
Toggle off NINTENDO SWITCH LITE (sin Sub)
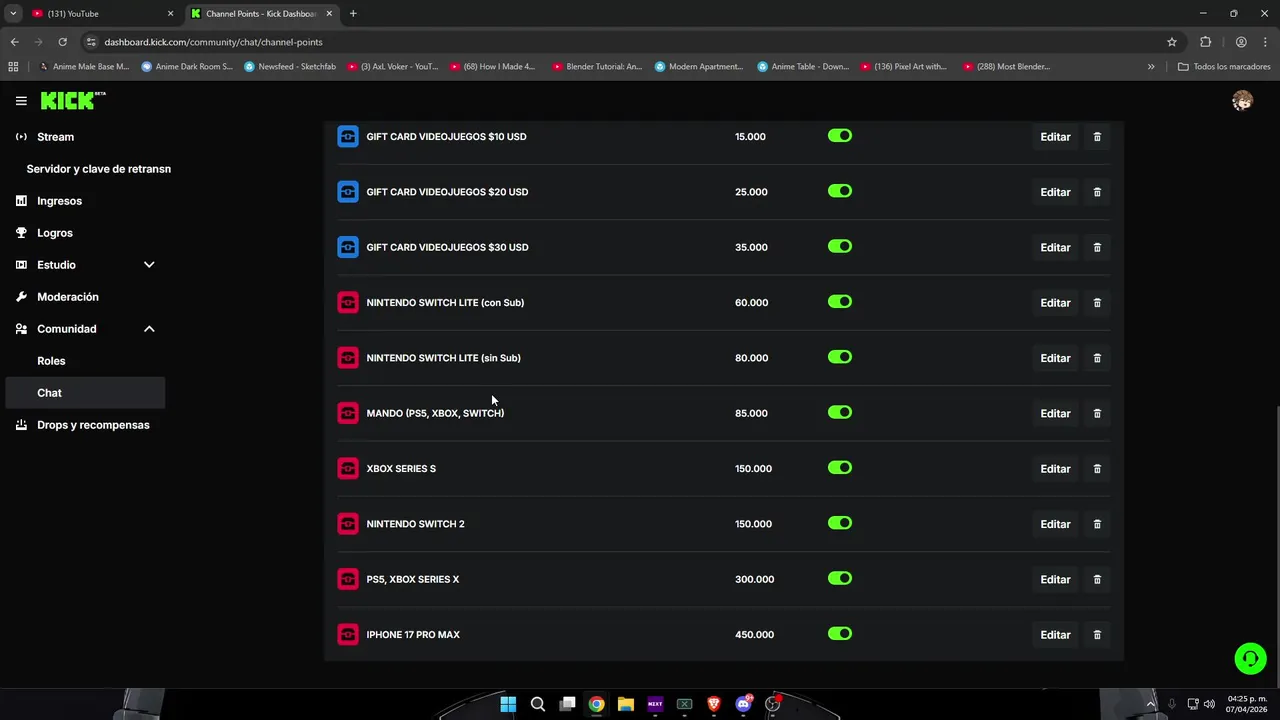(840, 357)
